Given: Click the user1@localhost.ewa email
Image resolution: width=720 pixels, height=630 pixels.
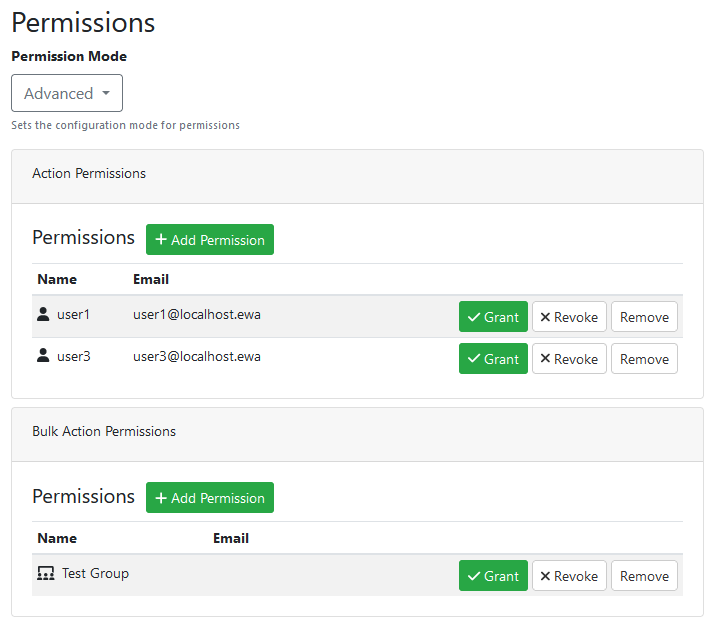Looking at the screenshot, I should (x=197, y=314).
